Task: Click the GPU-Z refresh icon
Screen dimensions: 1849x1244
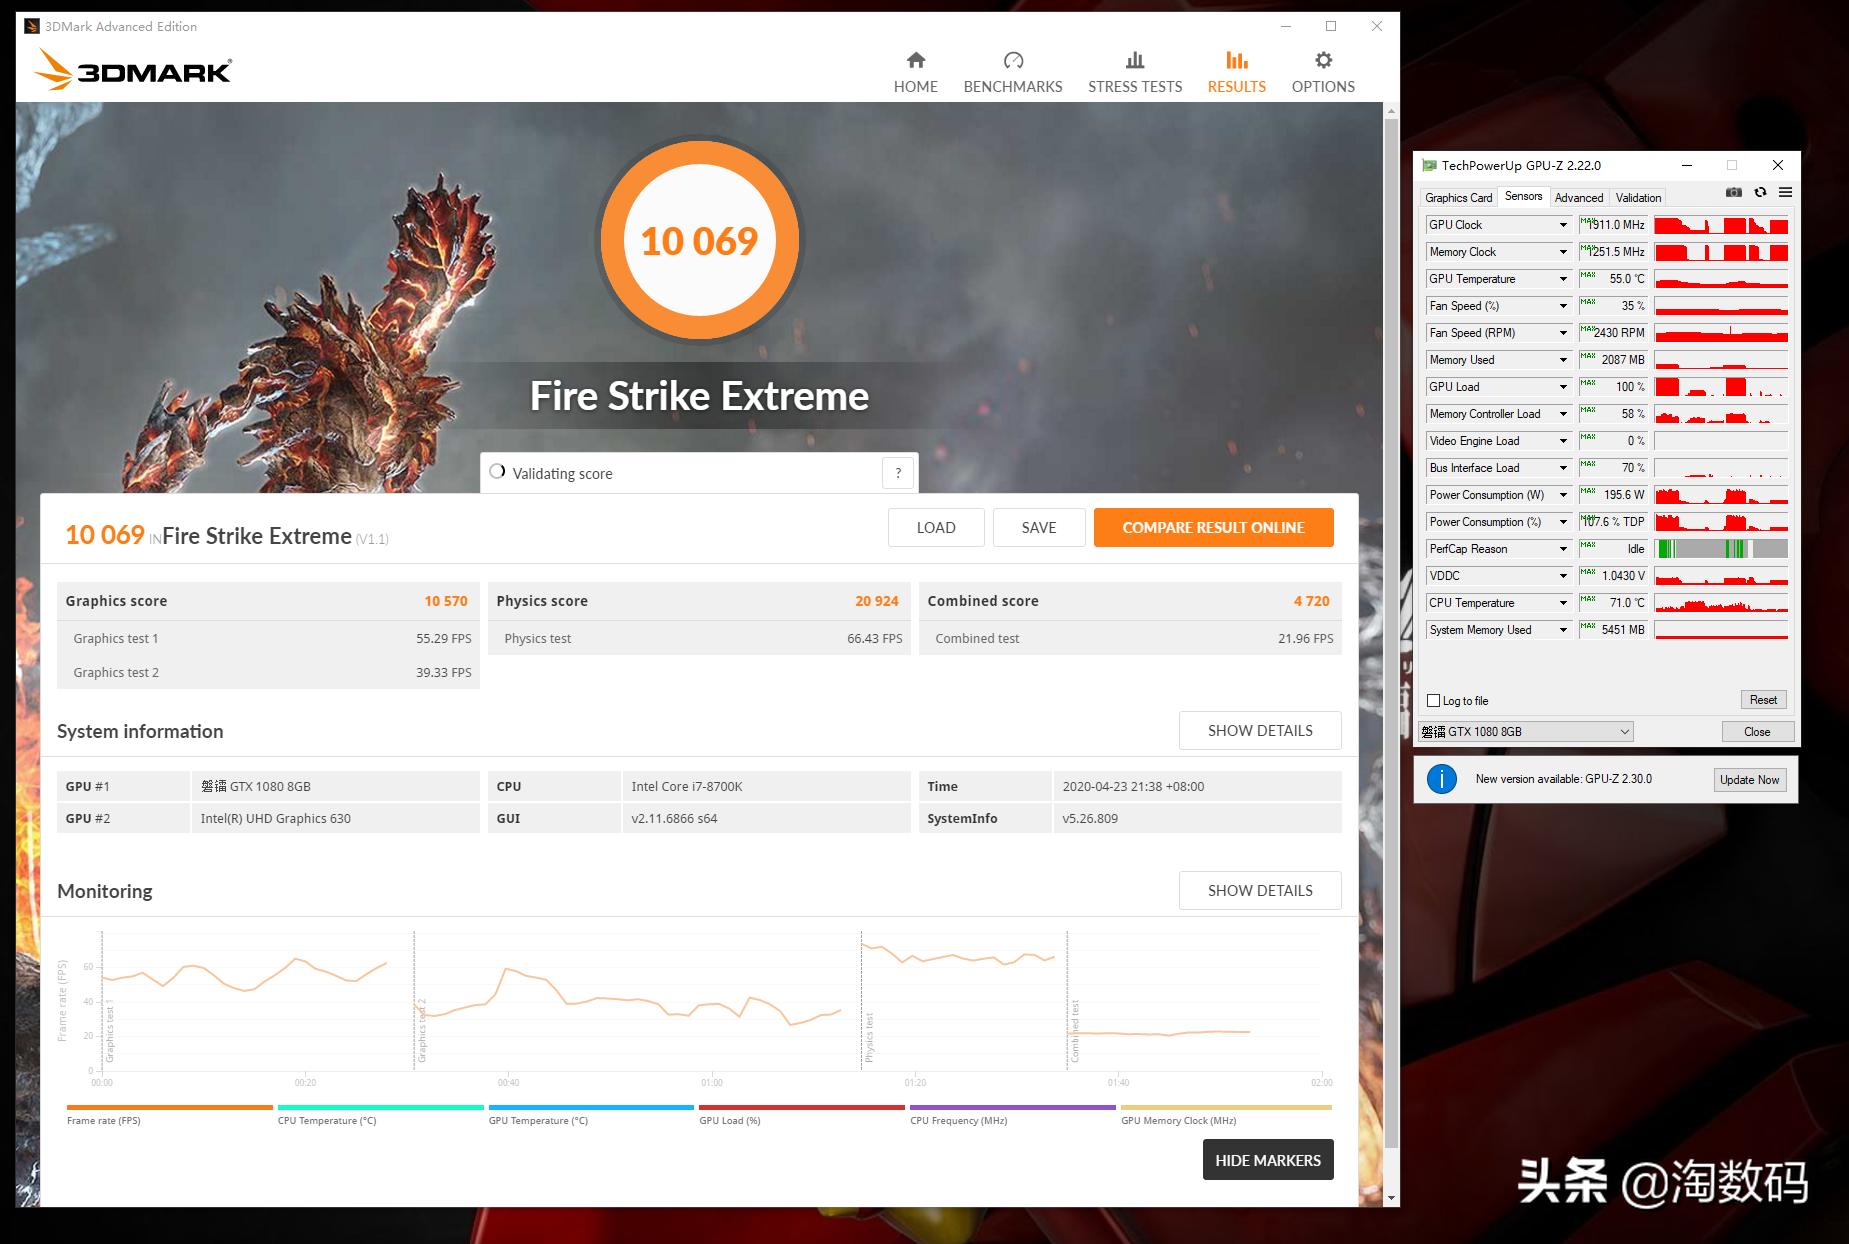Action: click(x=1760, y=193)
